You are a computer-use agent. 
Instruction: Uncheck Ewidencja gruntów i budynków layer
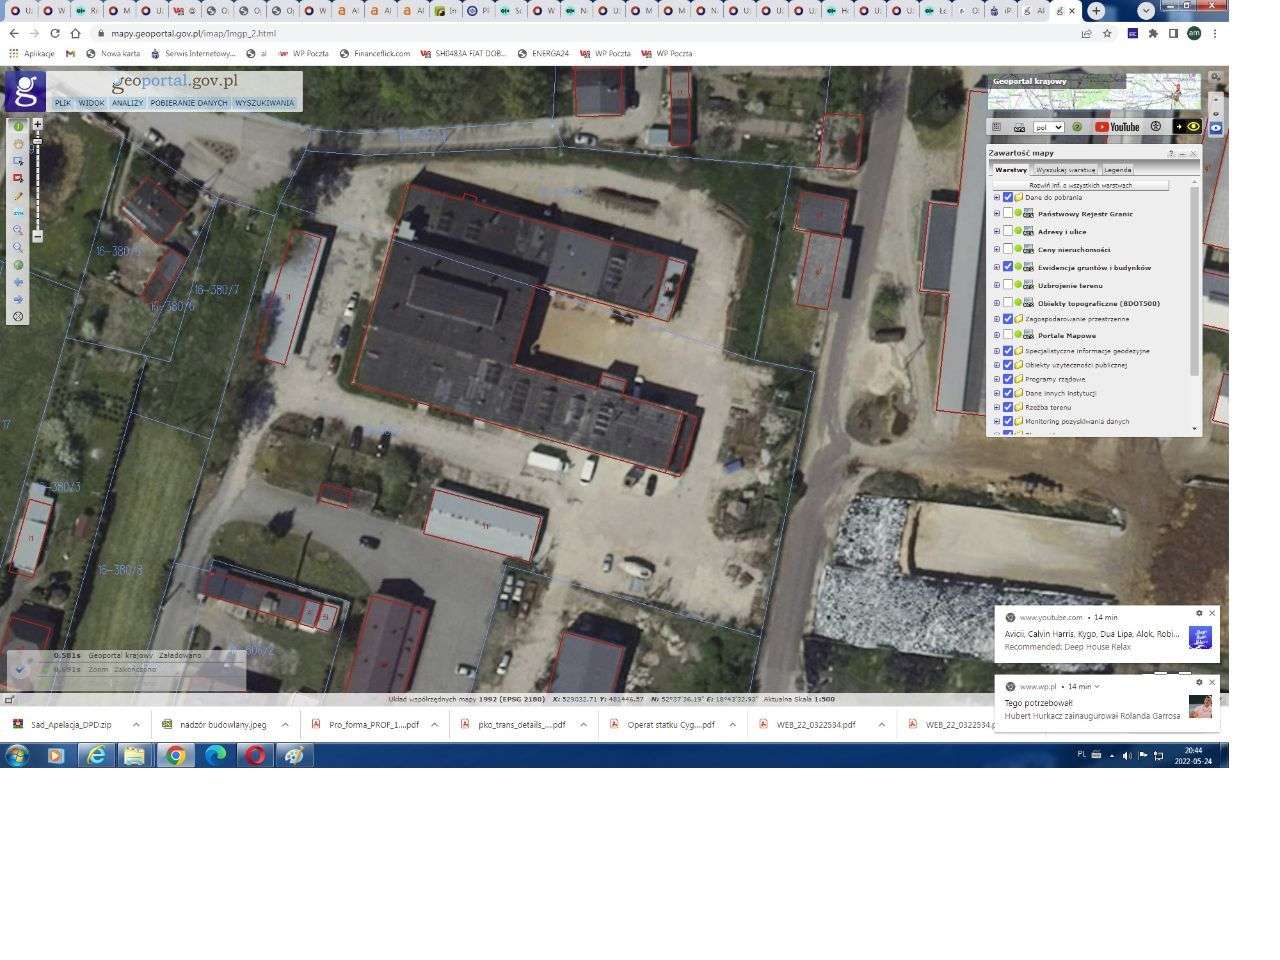1008,267
